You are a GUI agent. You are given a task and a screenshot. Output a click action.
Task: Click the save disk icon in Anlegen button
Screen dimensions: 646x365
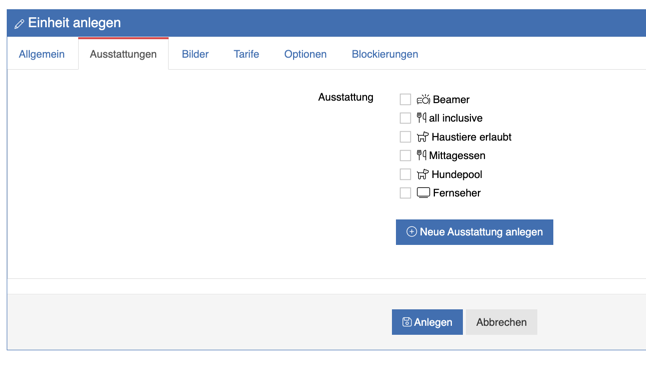[x=407, y=322]
